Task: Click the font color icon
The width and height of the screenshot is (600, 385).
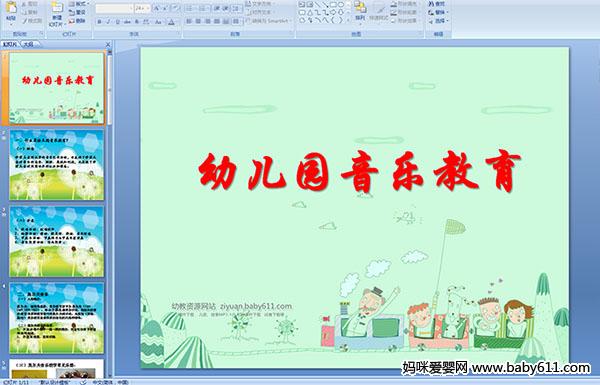Action: (x=171, y=22)
